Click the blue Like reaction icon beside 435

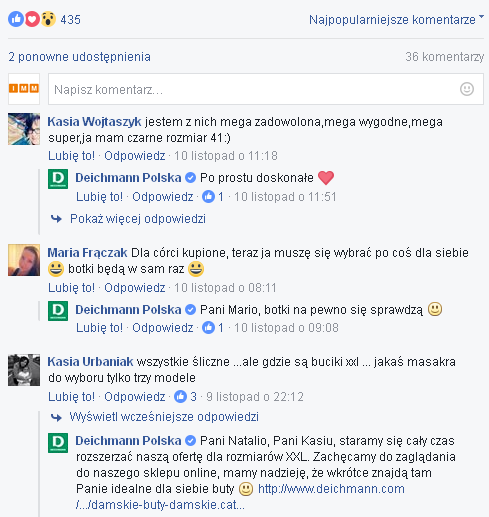[16, 19]
